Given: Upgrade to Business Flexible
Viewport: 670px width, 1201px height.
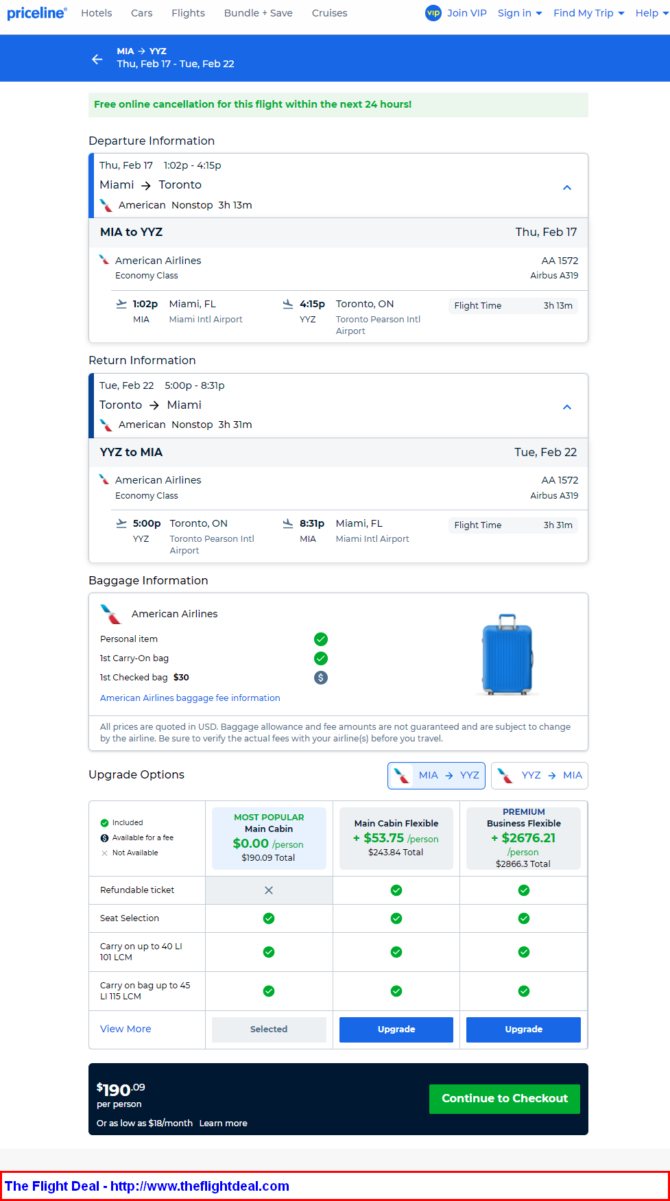Looking at the screenshot, I should [523, 1029].
